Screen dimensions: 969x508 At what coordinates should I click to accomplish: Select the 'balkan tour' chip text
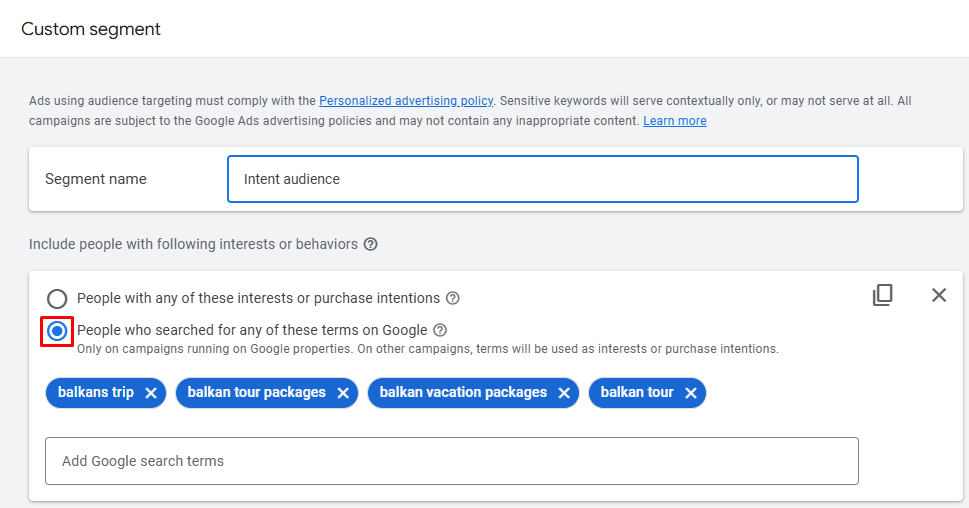point(637,392)
